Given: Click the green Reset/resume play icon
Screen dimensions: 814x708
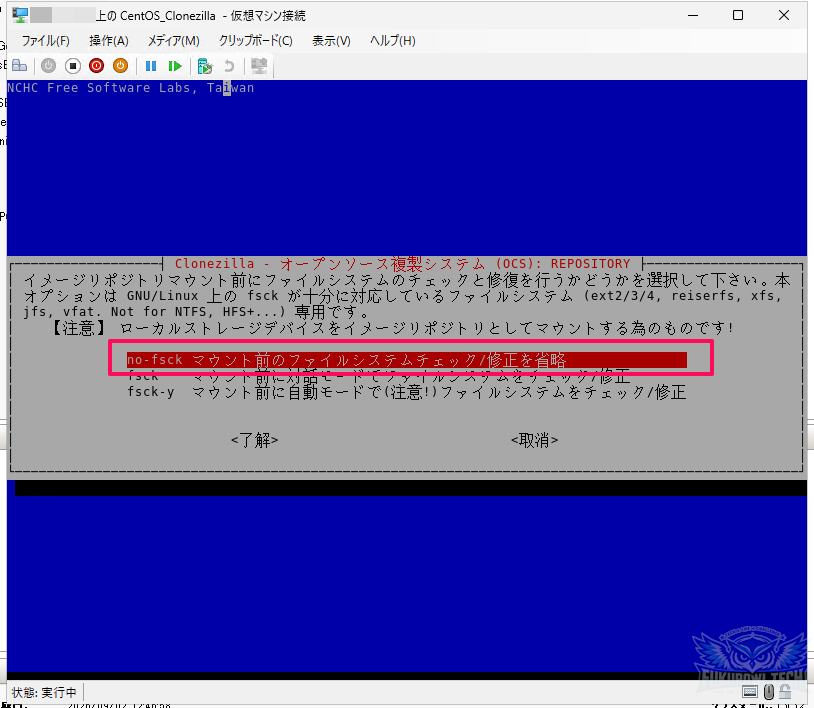Looking at the screenshot, I should click(175, 66).
